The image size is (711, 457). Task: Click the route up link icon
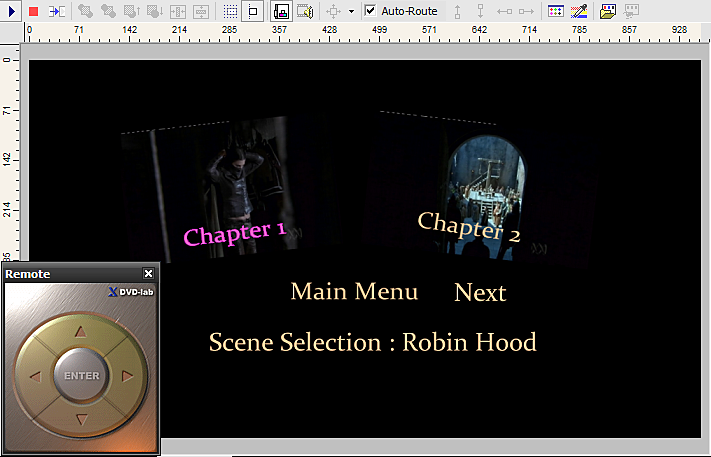tap(458, 11)
